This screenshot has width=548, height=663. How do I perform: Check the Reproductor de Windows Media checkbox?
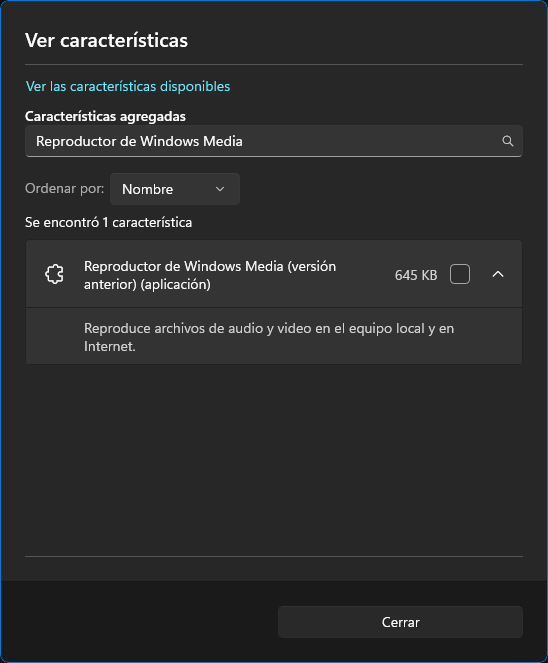pos(460,274)
